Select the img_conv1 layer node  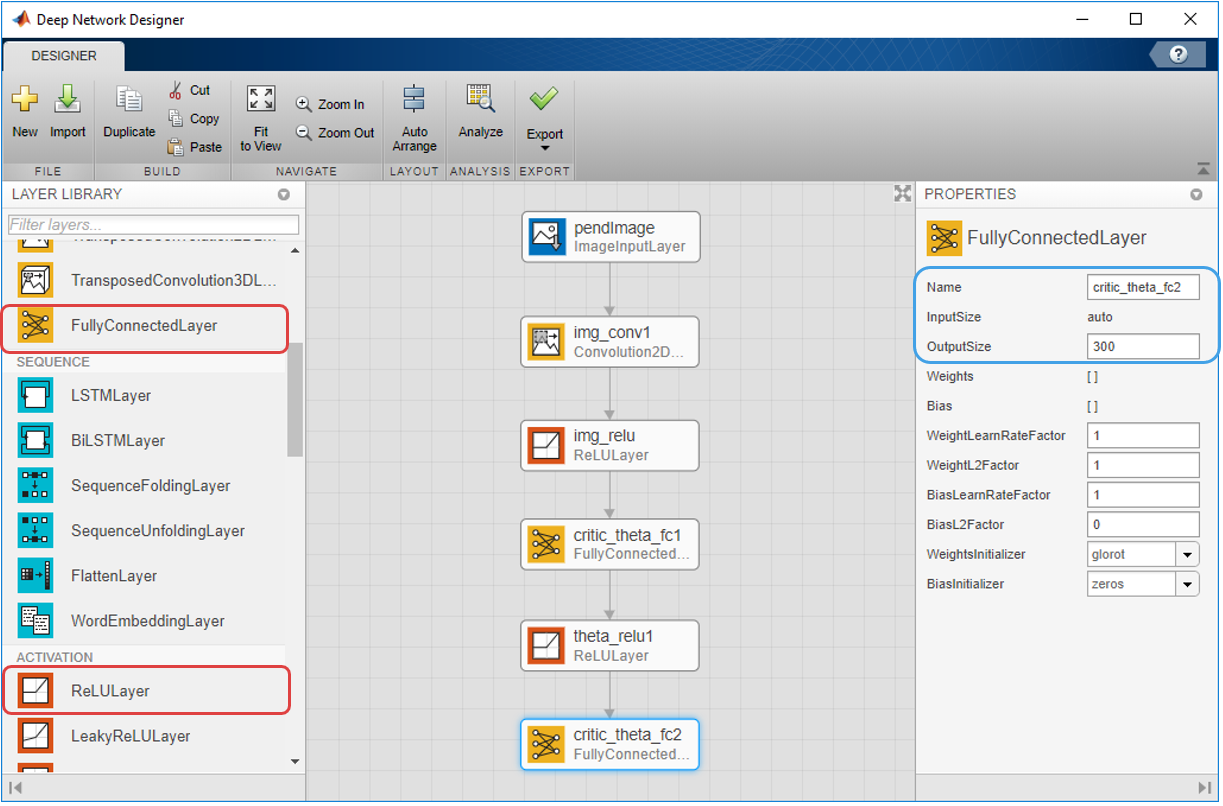[x=610, y=342]
